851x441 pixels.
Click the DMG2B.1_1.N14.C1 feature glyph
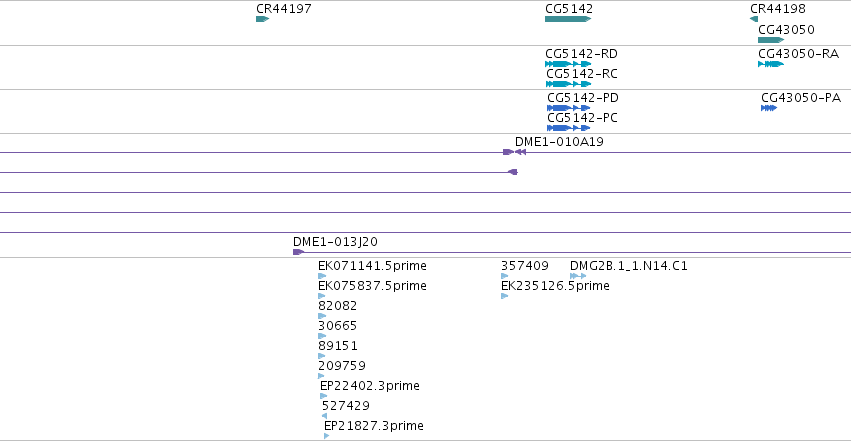[x=578, y=276]
